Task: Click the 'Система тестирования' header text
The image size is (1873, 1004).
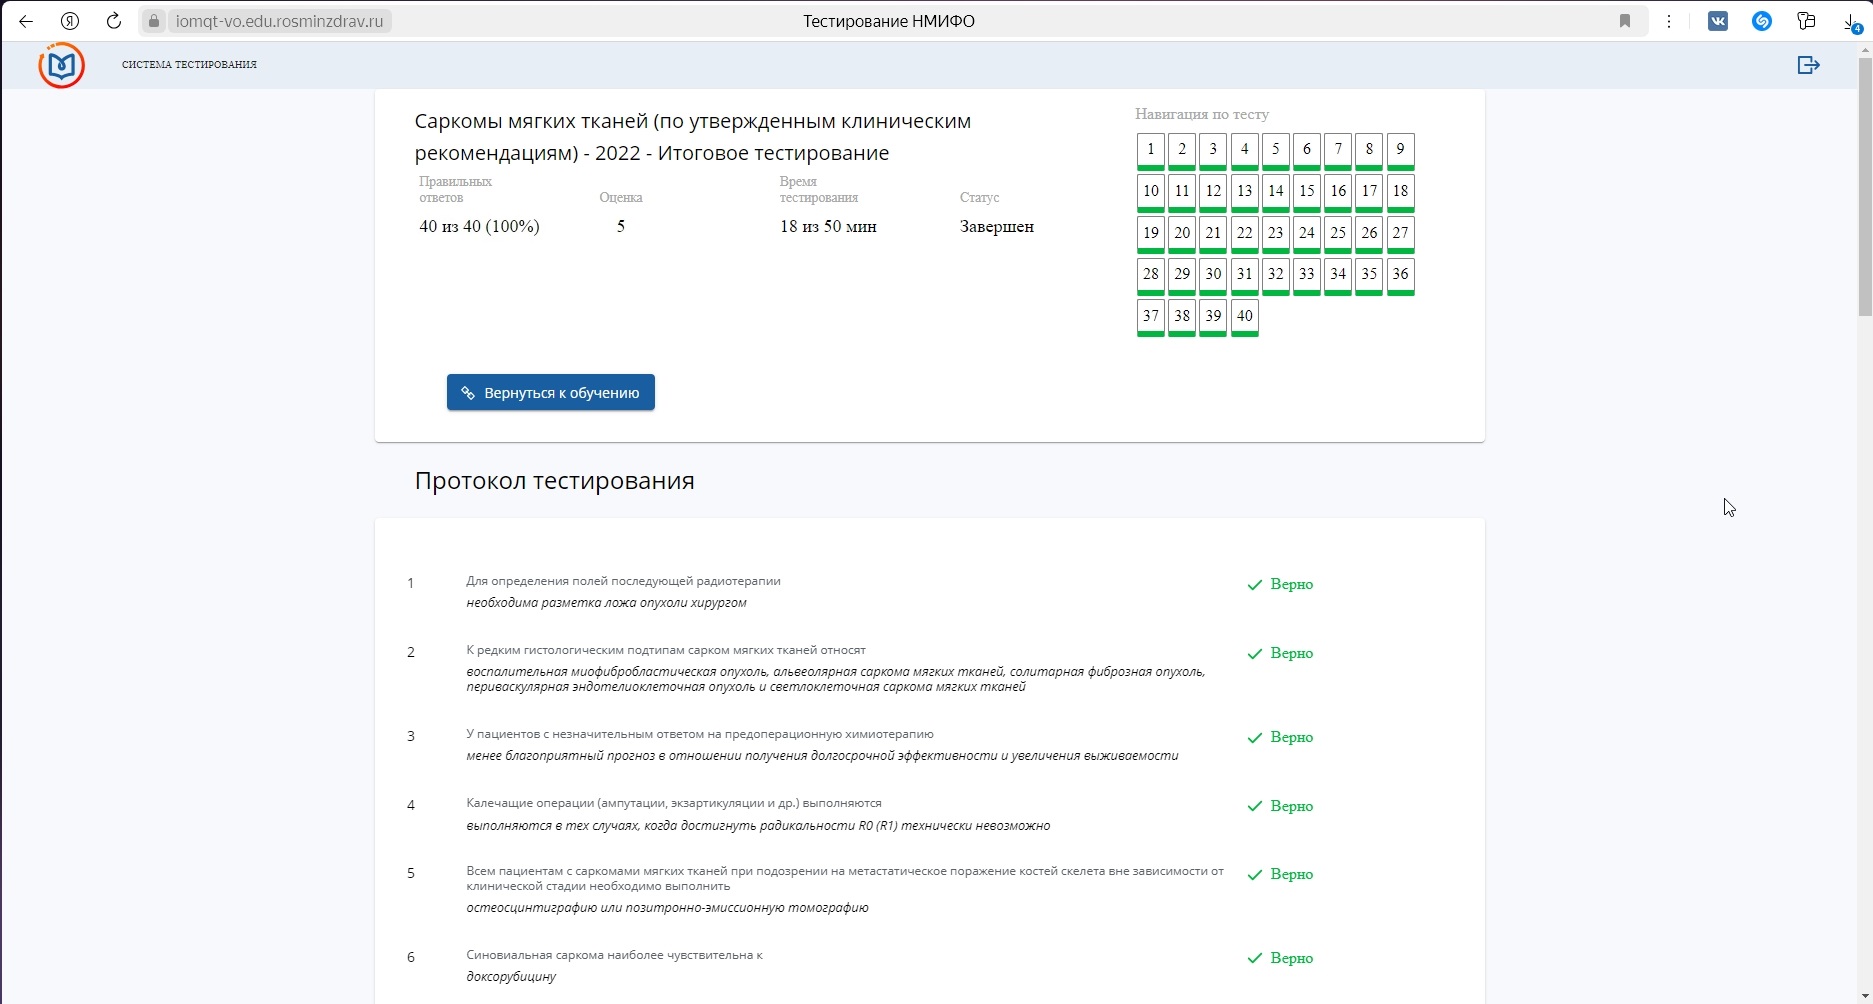Action: (189, 65)
